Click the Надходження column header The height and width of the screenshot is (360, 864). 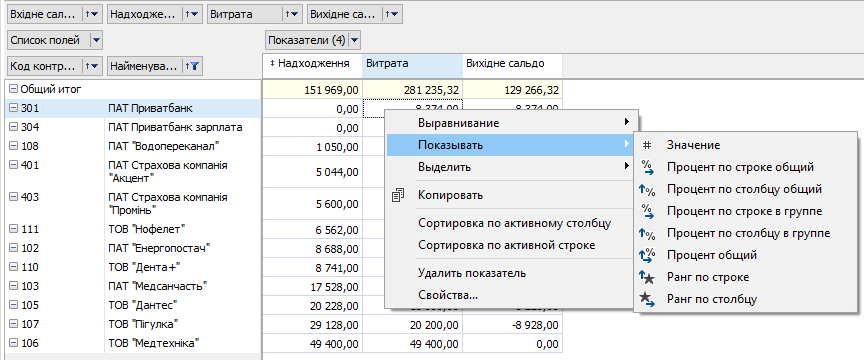click(x=312, y=63)
